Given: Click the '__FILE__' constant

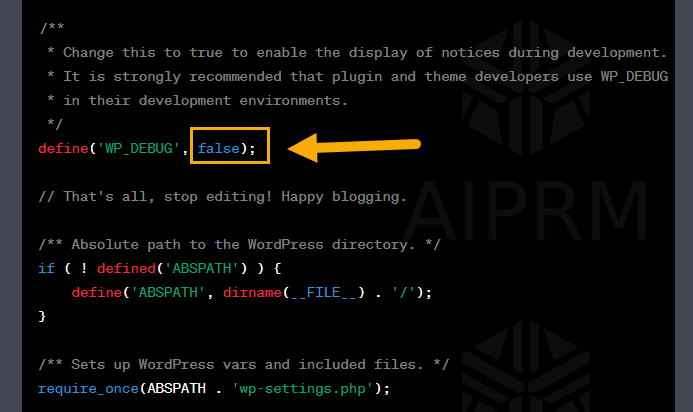Looking at the screenshot, I should (324, 292).
